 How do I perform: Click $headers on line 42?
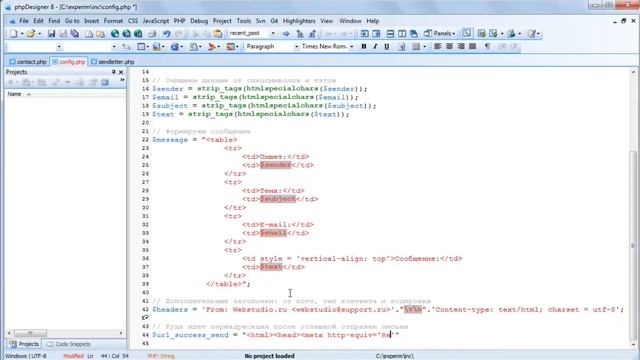pyautogui.click(x=170, y=310)
